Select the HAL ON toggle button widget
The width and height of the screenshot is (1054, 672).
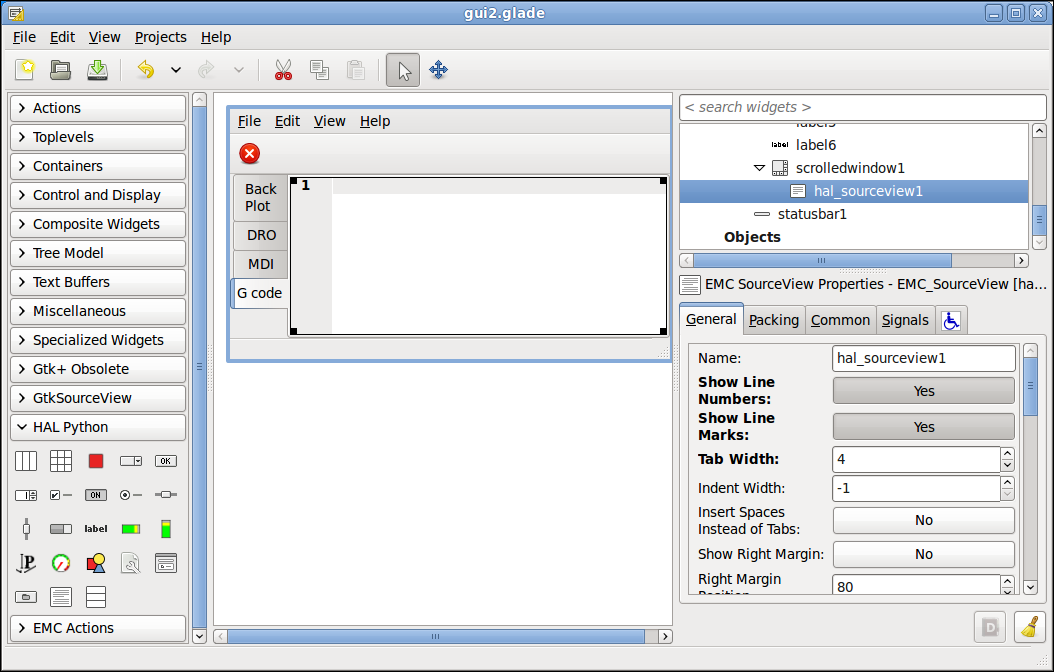[x=96, y=495]
